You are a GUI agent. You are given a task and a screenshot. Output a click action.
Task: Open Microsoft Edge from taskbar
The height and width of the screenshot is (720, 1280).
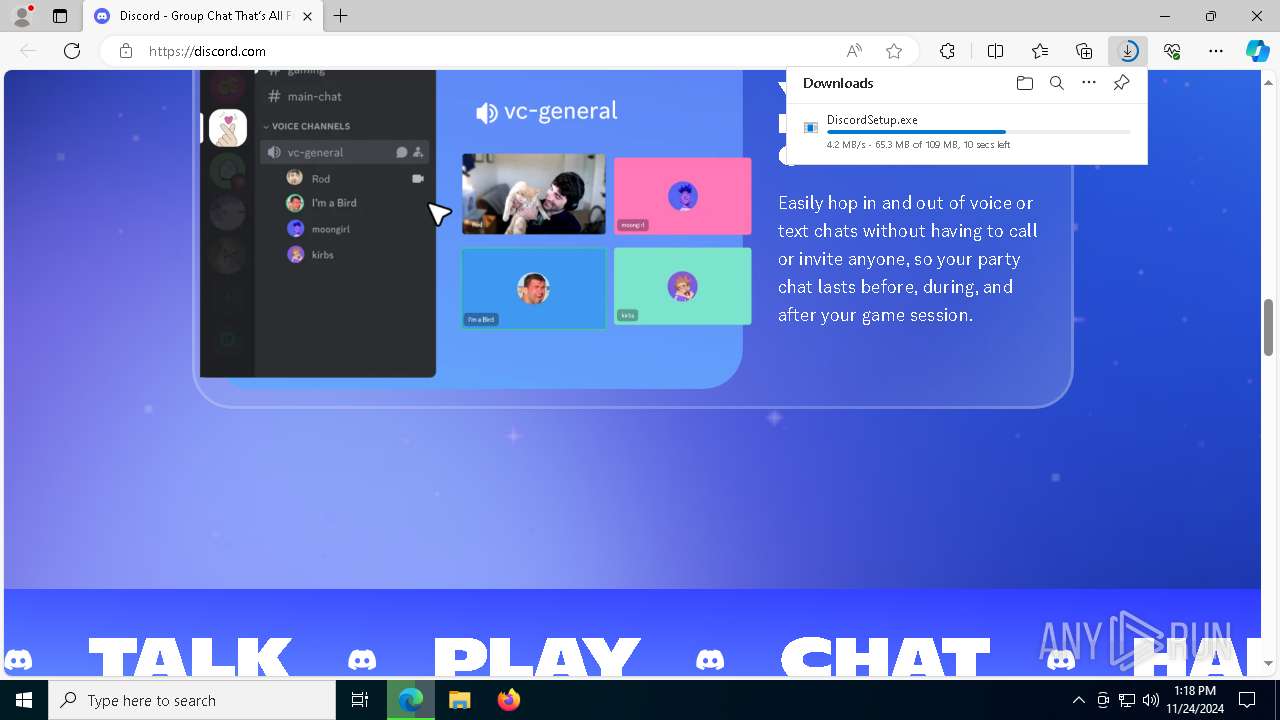[411, 700]
